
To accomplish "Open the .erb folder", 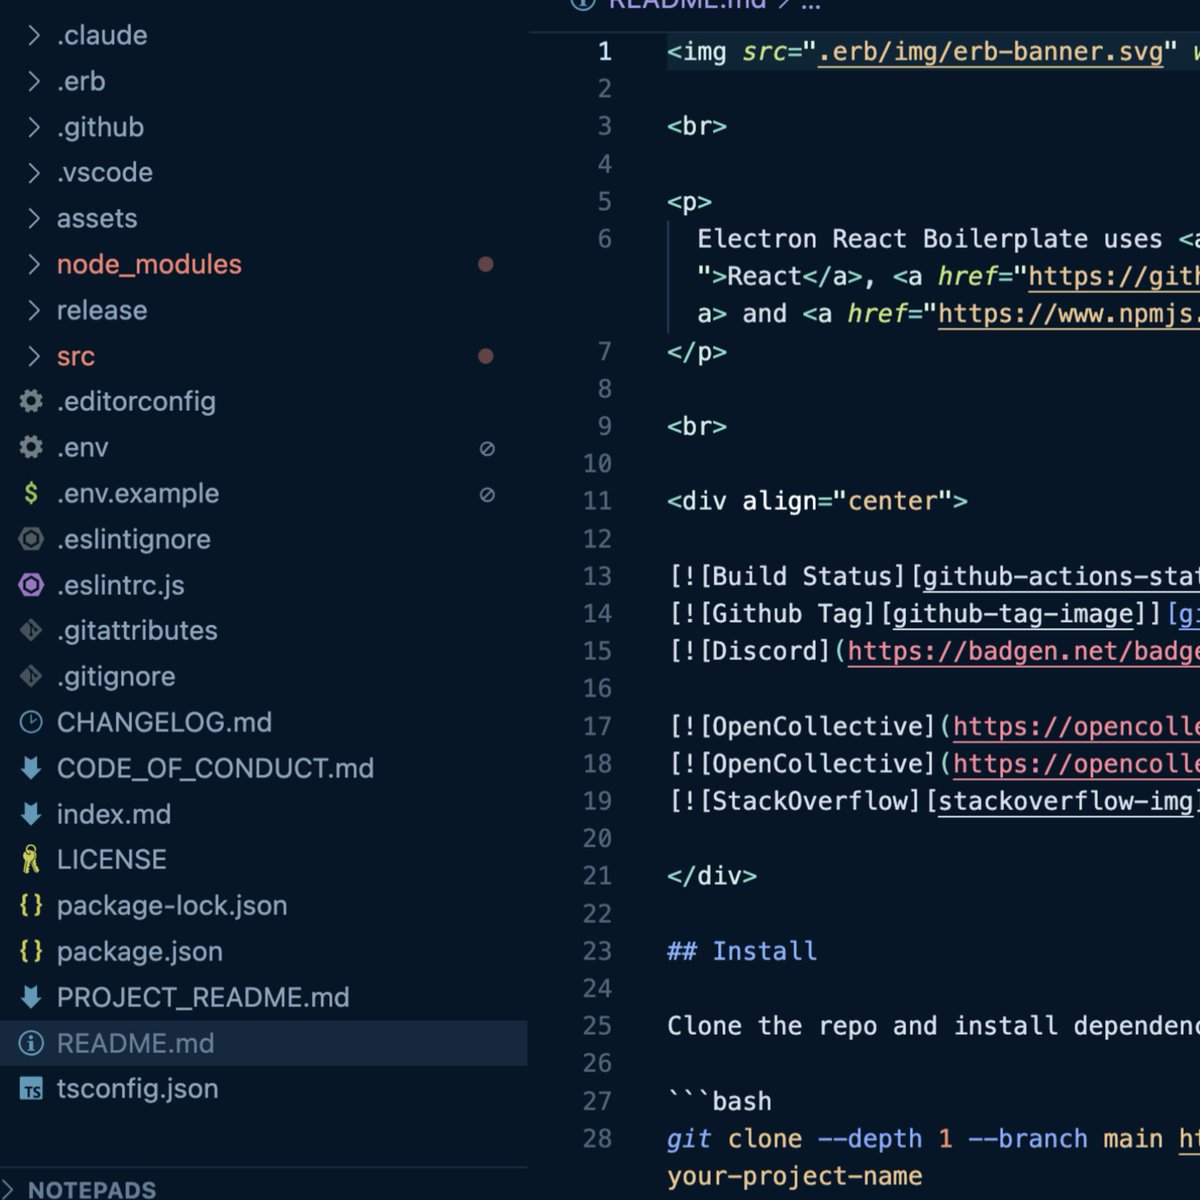I will (x=81, y=82).
